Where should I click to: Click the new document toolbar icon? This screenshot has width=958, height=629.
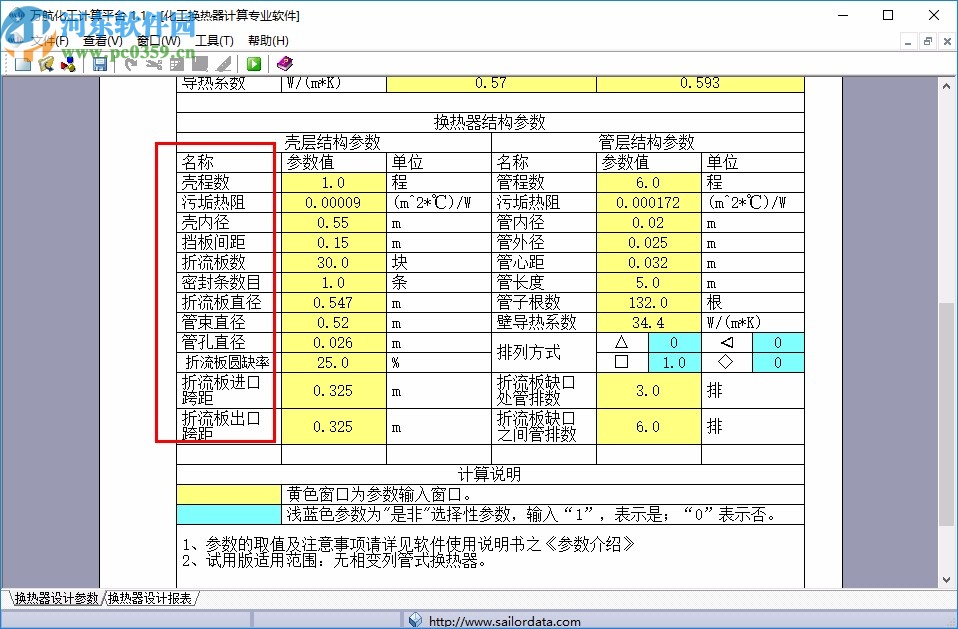coord(23,64)
